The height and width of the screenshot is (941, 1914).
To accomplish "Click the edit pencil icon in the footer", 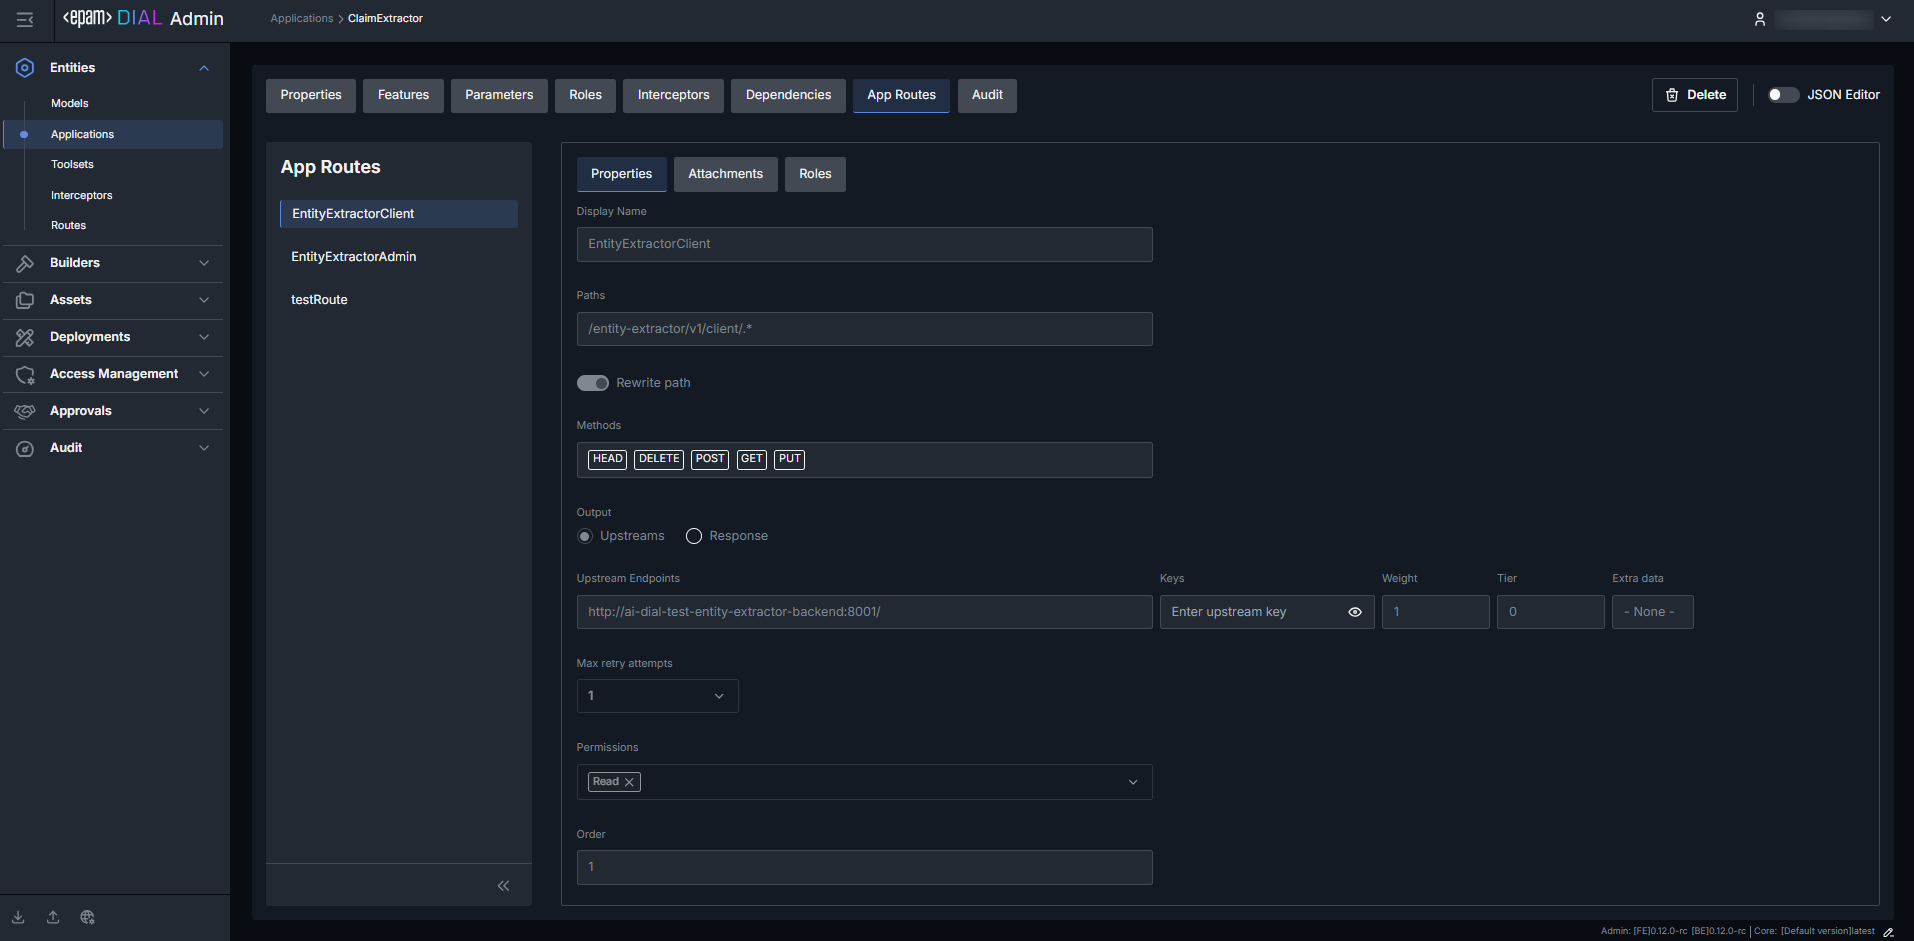I will coord(1888,932).
